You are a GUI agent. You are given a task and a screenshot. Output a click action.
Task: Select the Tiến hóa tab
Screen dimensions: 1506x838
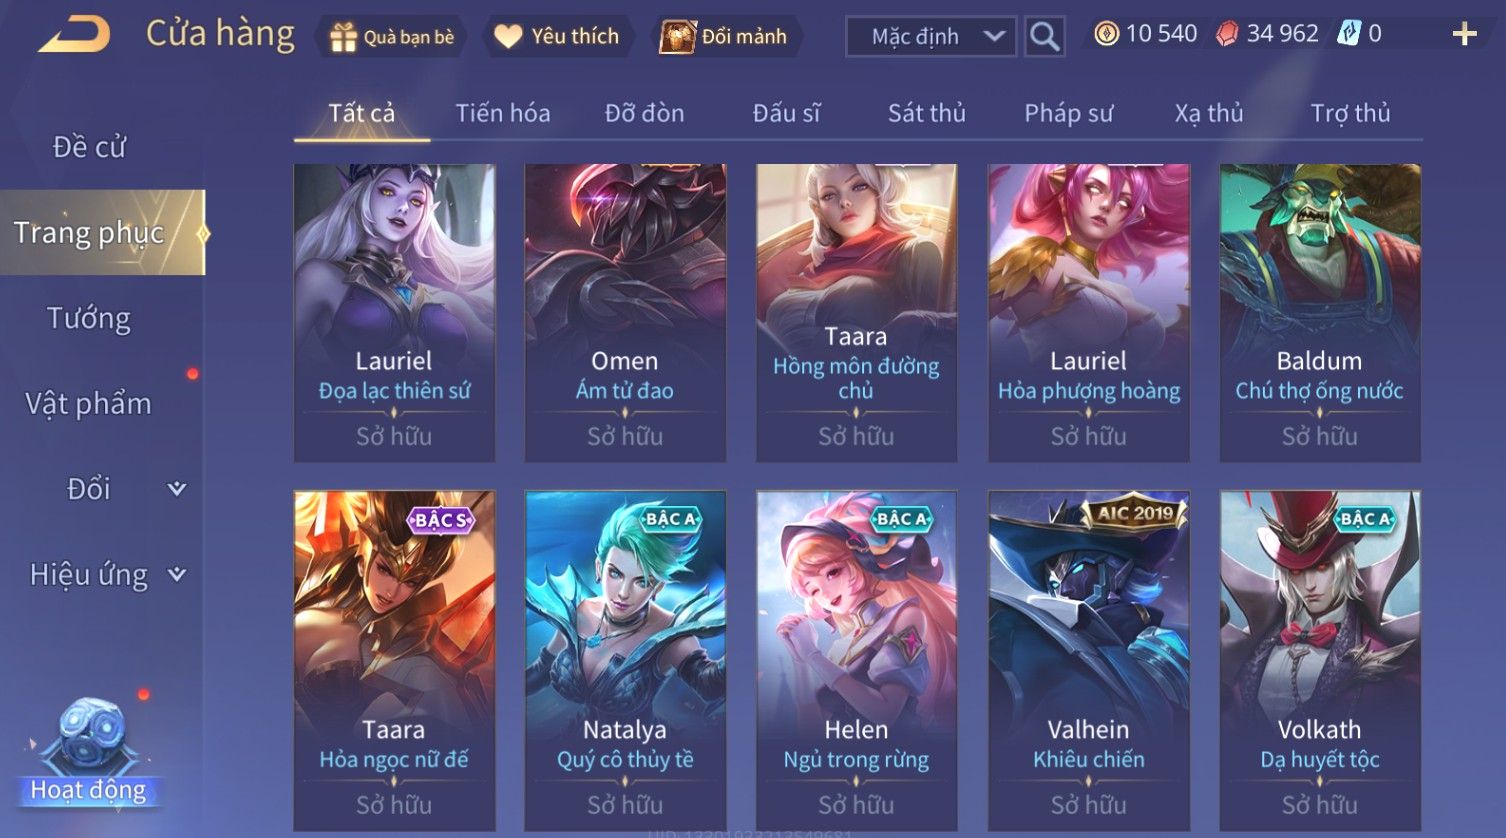point(503,113)
